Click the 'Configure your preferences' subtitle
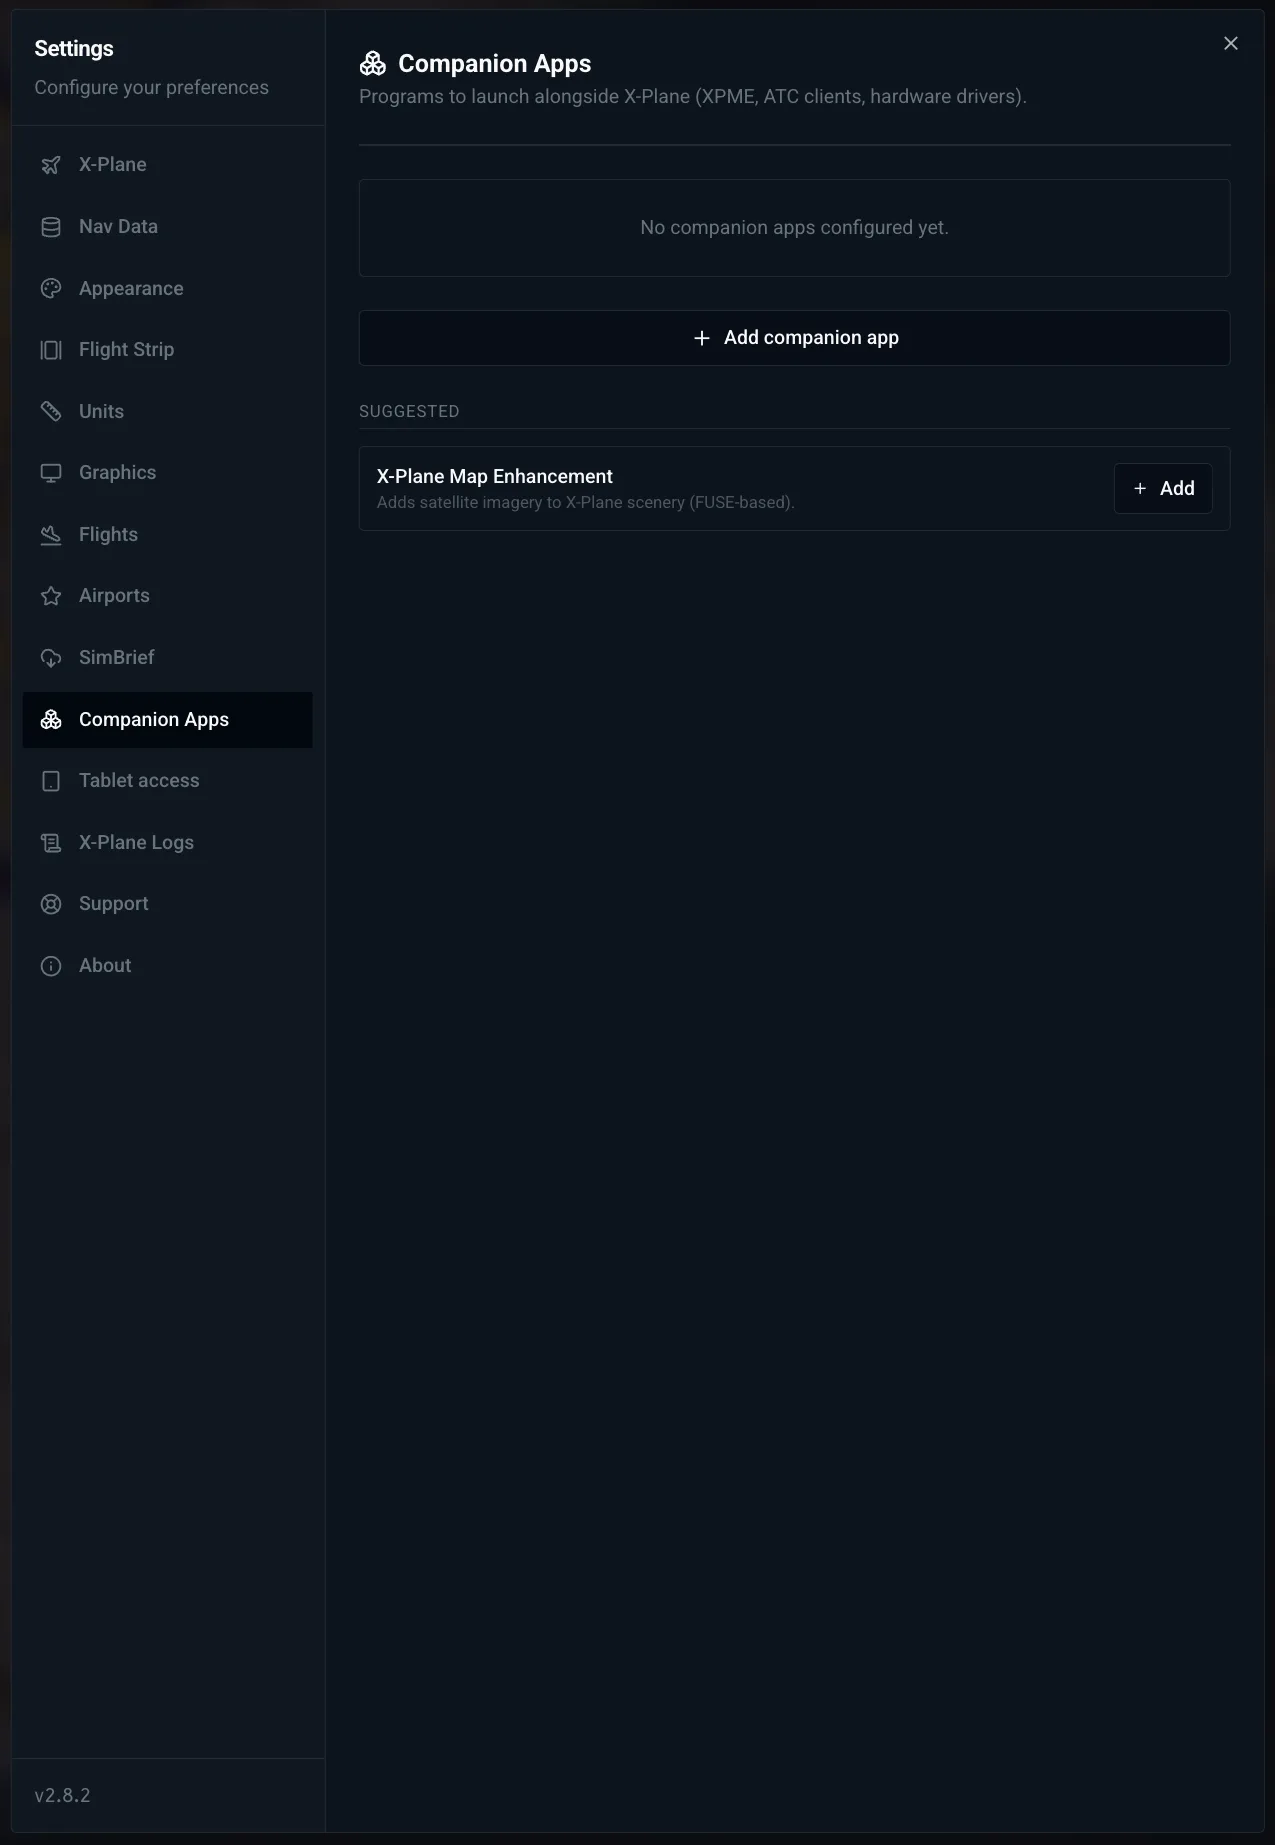The width and height of the screenshot is (1275, 1845). [152, 88]
